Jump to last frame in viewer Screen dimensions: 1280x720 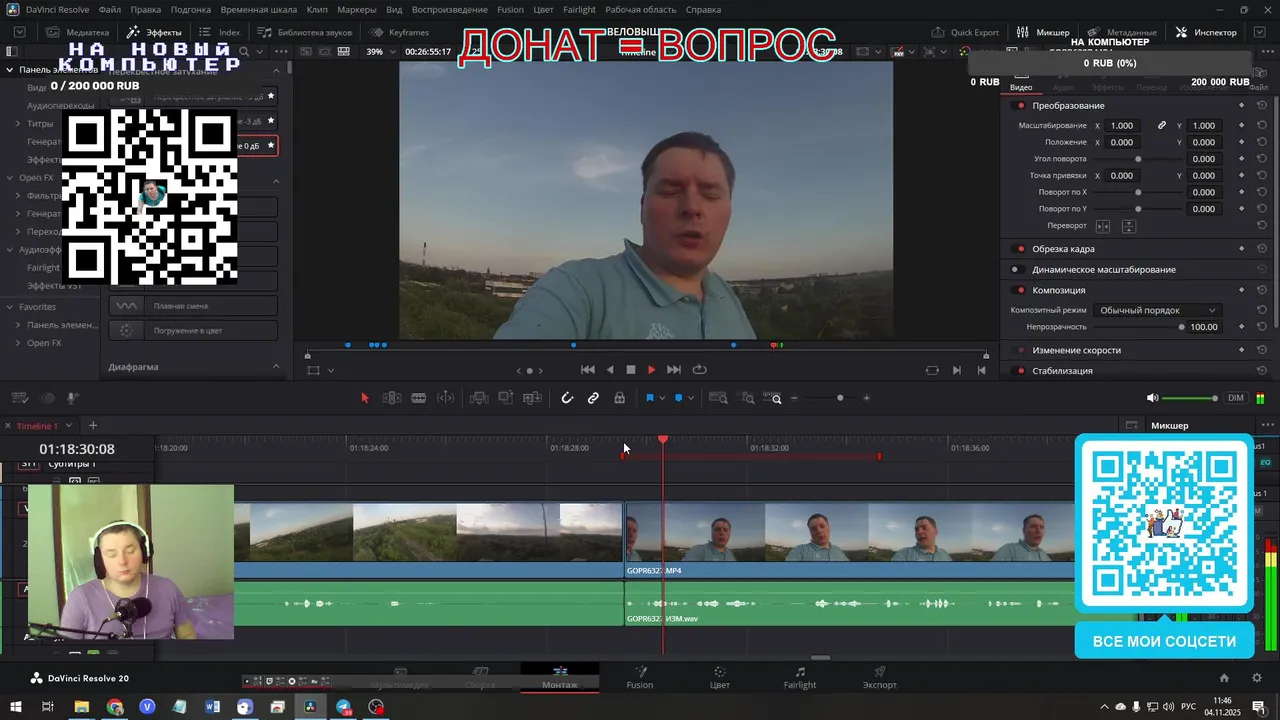pyautogui.click(x=674, y=370)
